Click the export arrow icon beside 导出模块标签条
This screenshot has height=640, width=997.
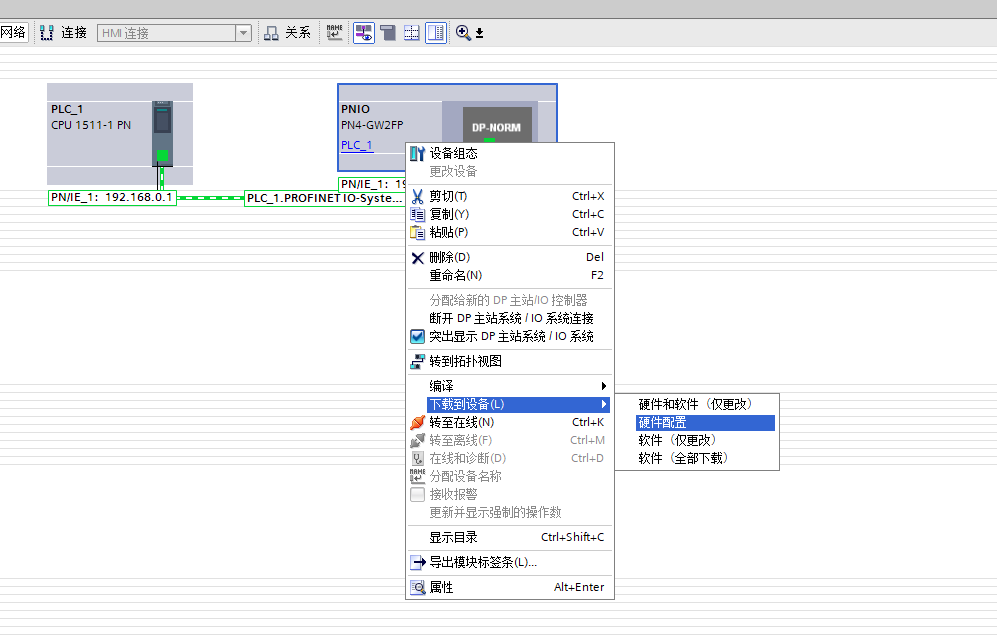pyautogui.click(x=418, y=562)
